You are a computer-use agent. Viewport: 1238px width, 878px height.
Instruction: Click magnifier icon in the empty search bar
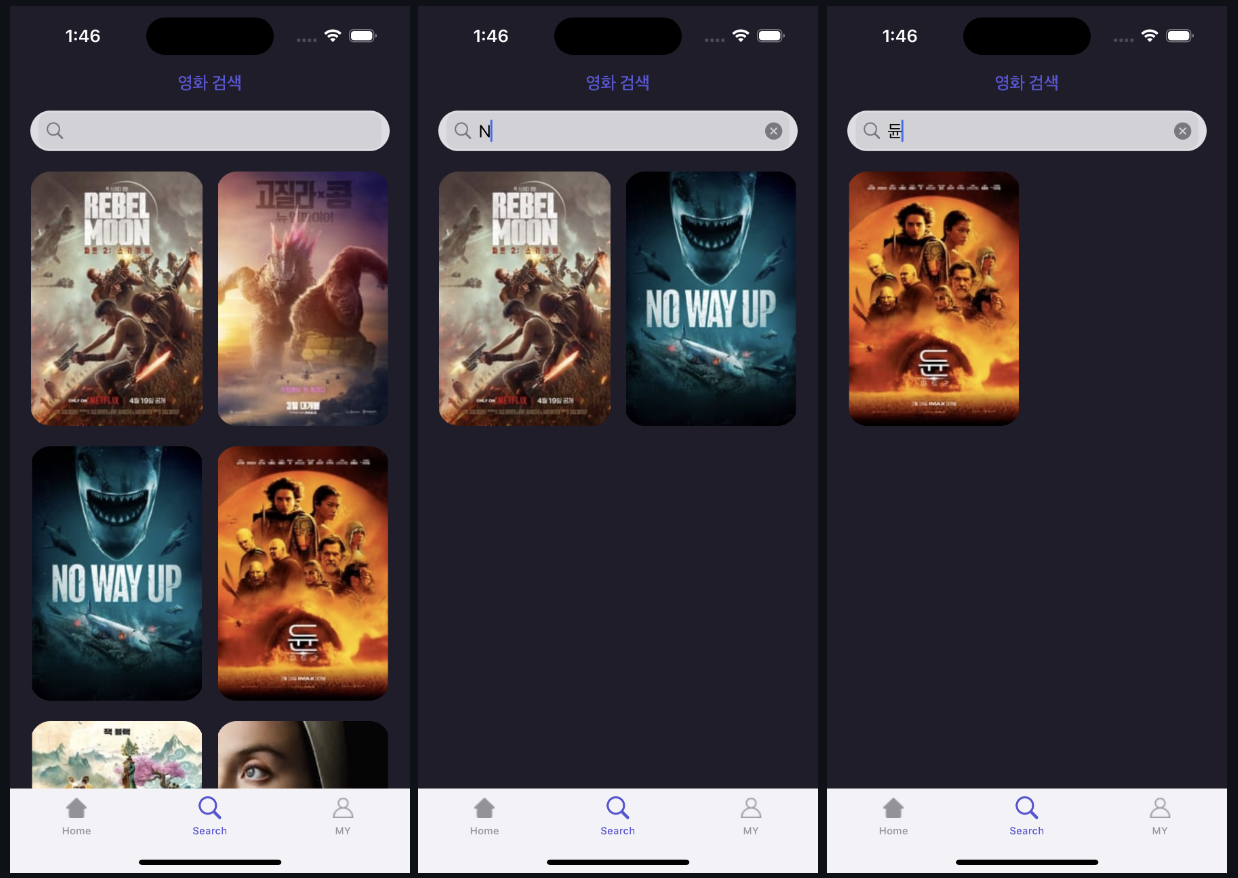(55, 131)
